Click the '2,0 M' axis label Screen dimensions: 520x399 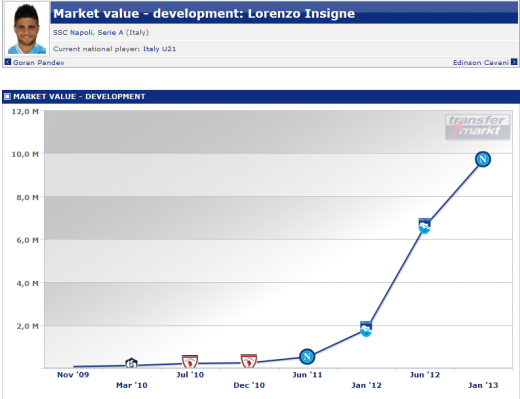coord(27,326)
